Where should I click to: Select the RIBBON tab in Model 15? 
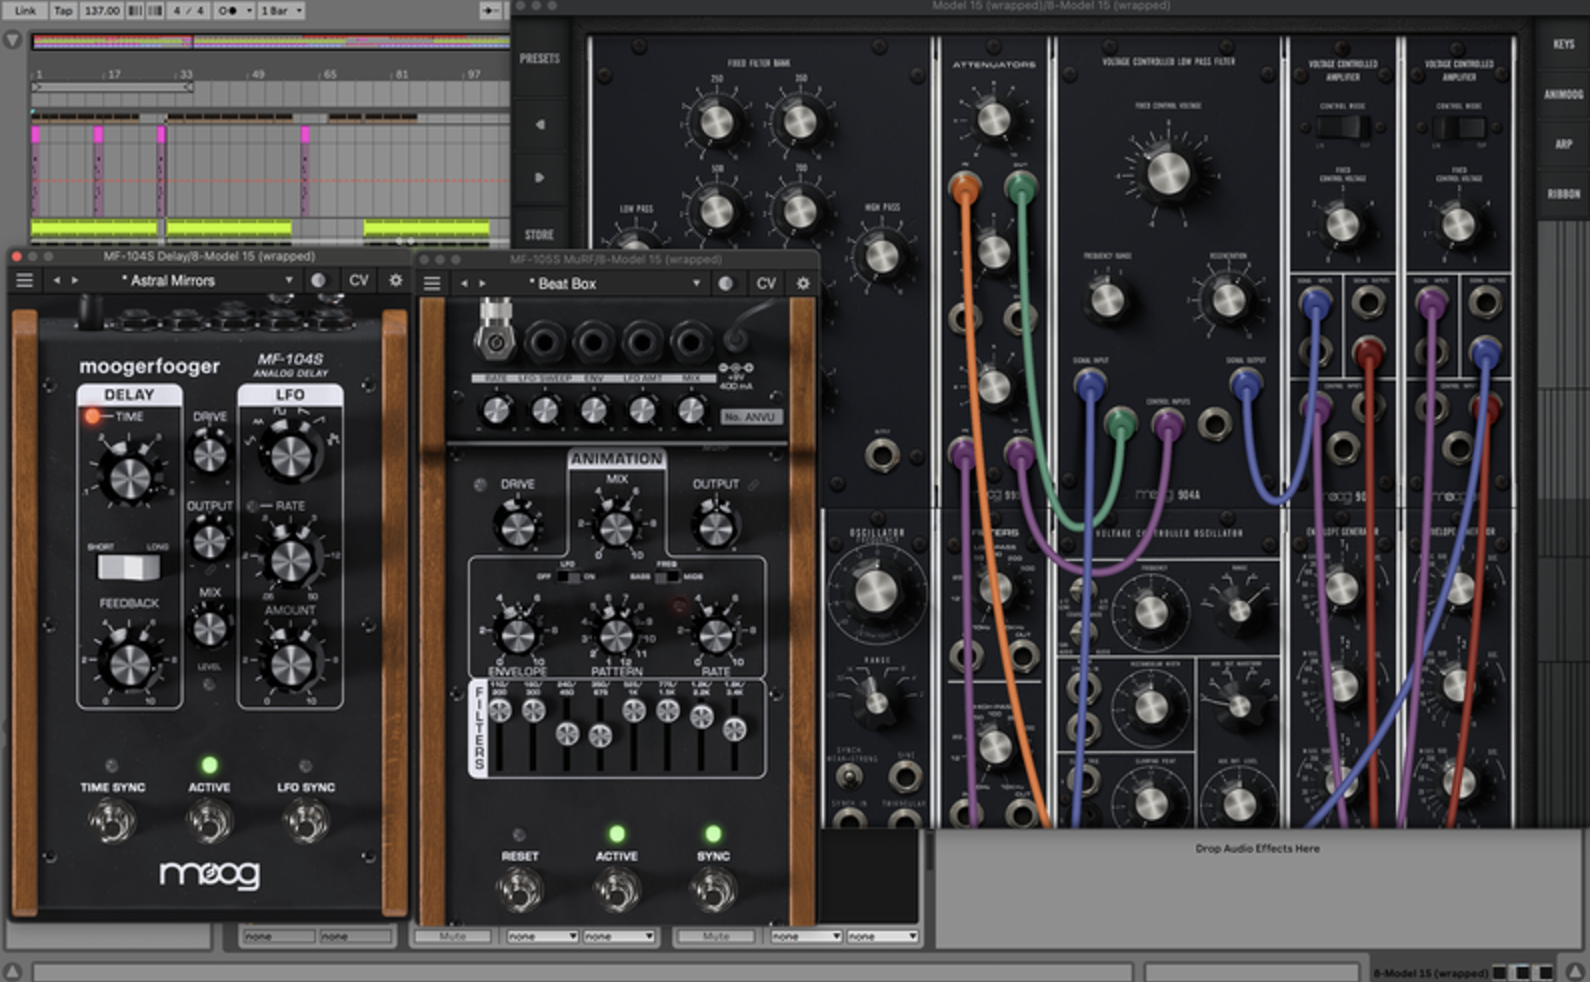tap(1564, 194)
